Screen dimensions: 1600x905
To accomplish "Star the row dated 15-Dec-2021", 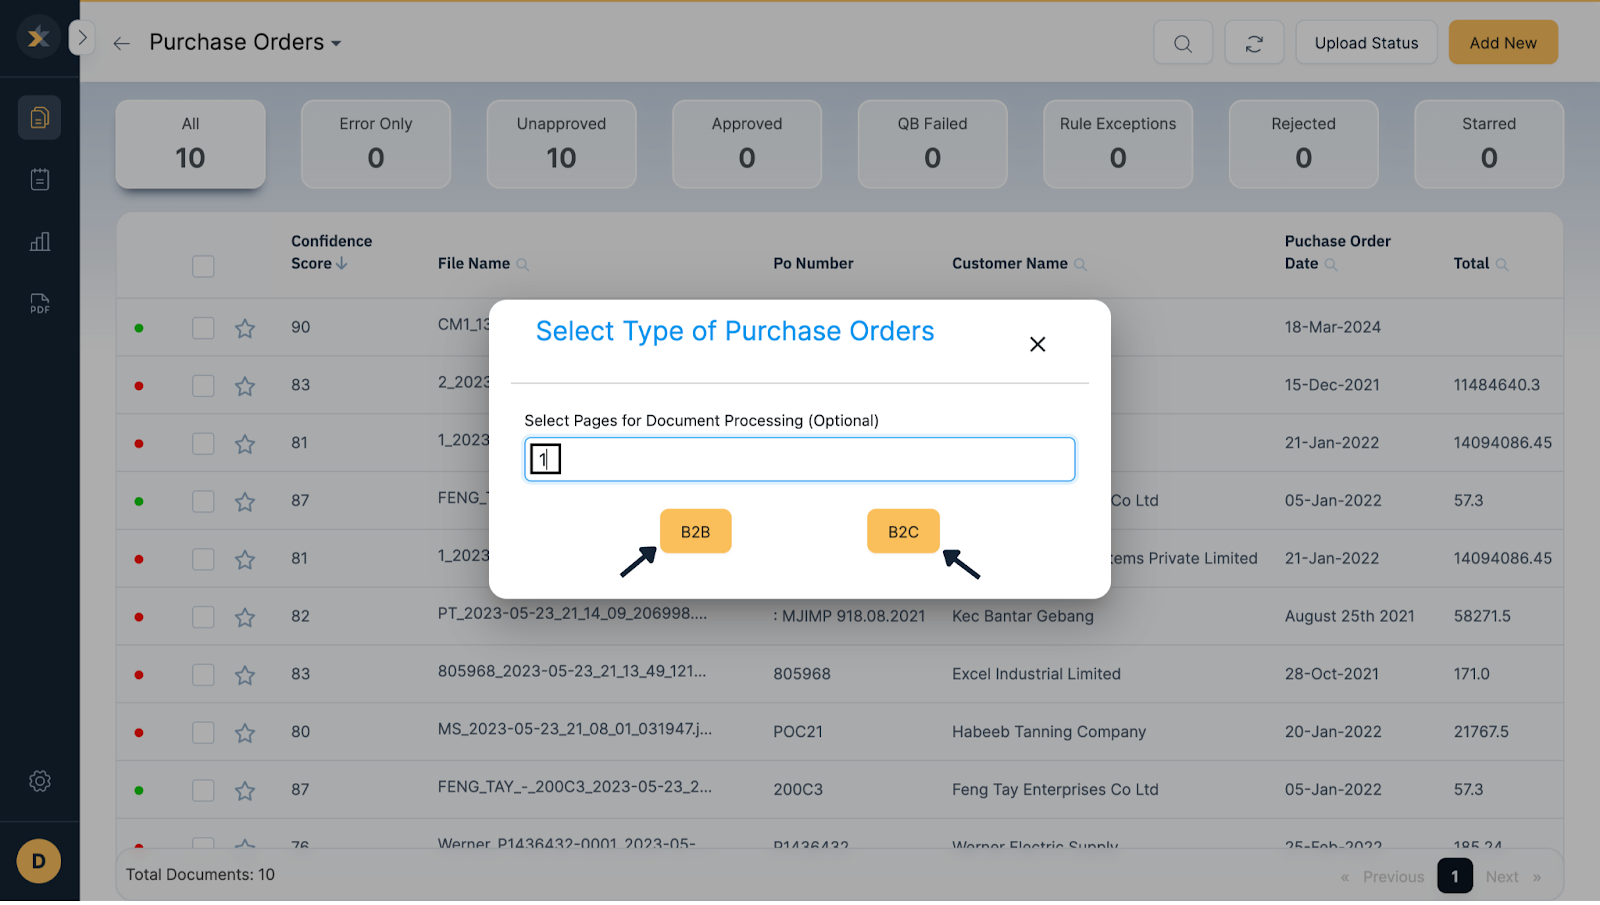I will tap(245, 386).
